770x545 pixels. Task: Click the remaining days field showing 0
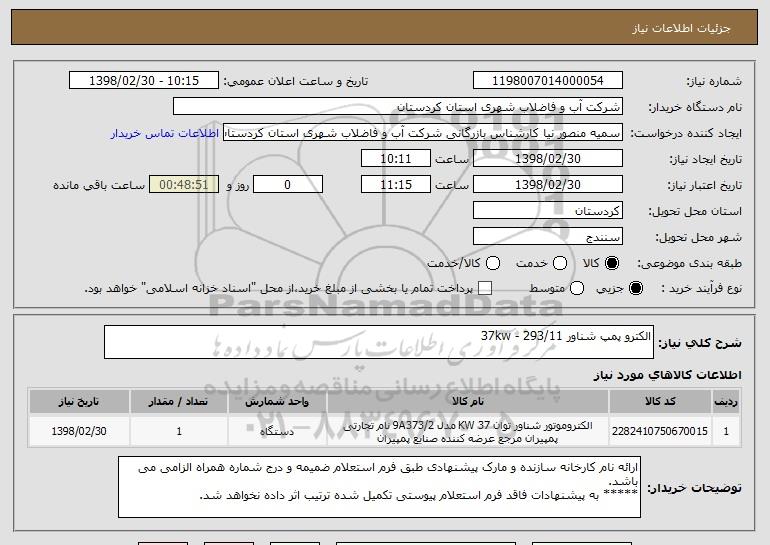click(288, 185)
